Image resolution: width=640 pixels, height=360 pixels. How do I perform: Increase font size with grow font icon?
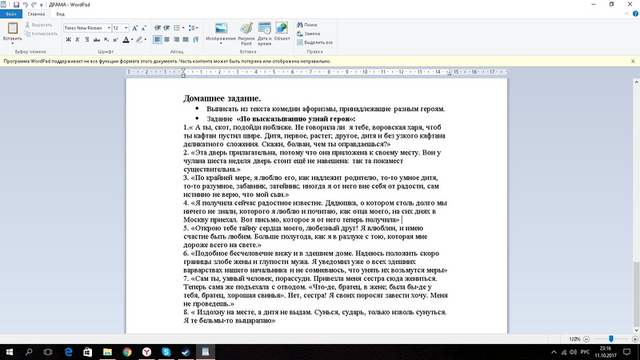click(135, 28)
